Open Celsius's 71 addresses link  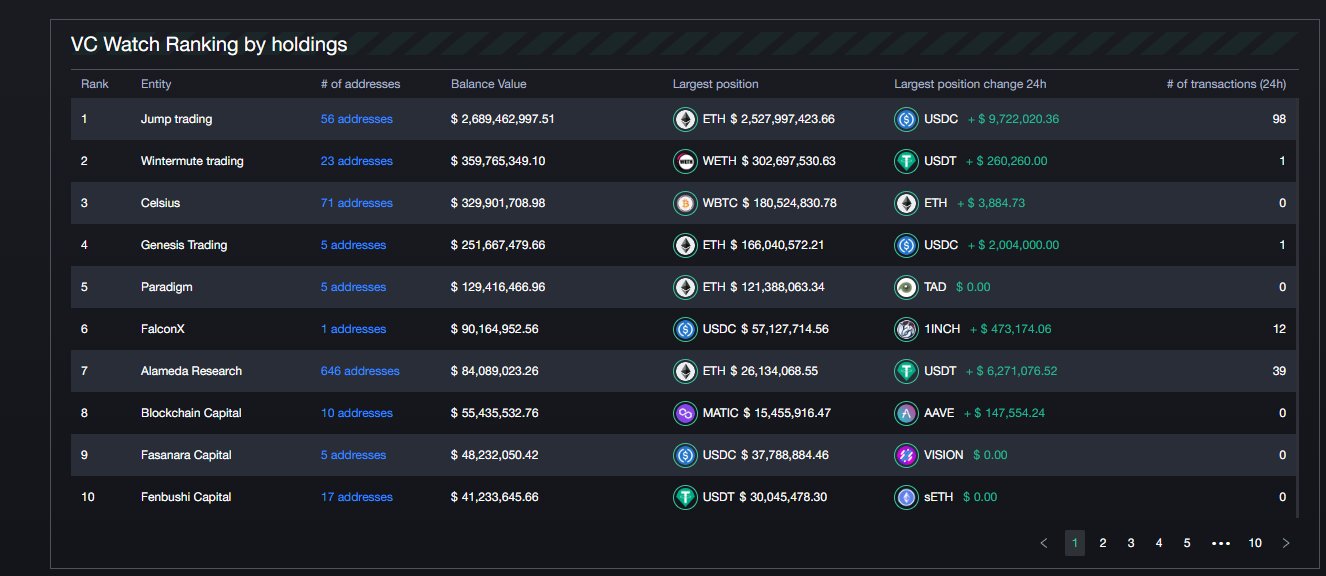coord(357,203)
